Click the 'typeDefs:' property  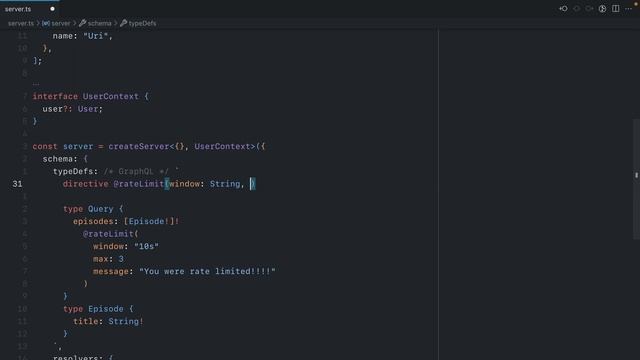pyautogui.click(x=76, y=171)
